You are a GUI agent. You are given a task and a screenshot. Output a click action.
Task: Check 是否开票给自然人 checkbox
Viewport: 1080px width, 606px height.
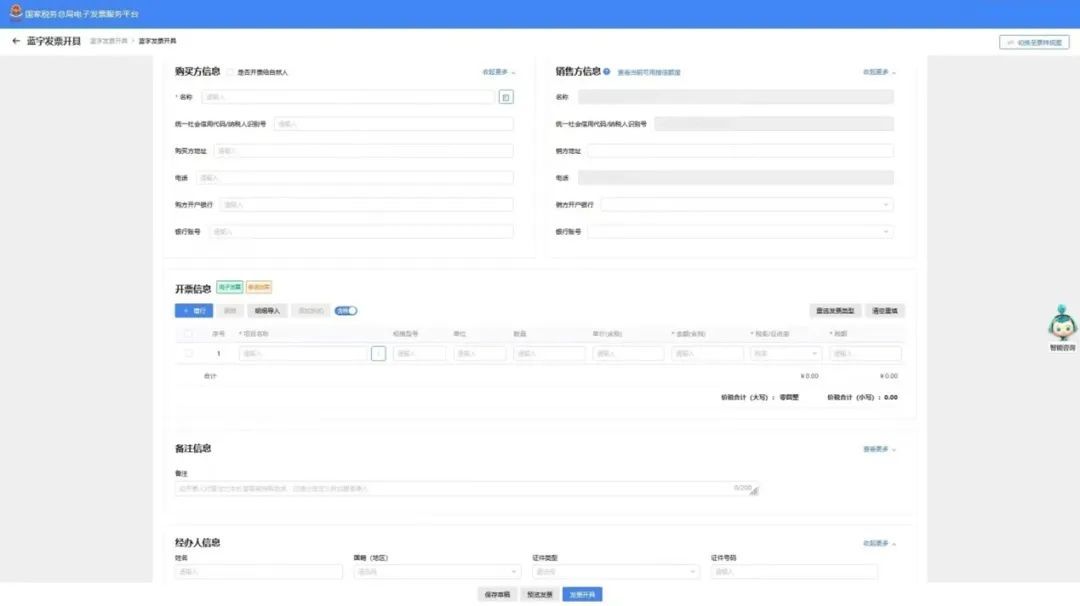[x=230, y=72]
